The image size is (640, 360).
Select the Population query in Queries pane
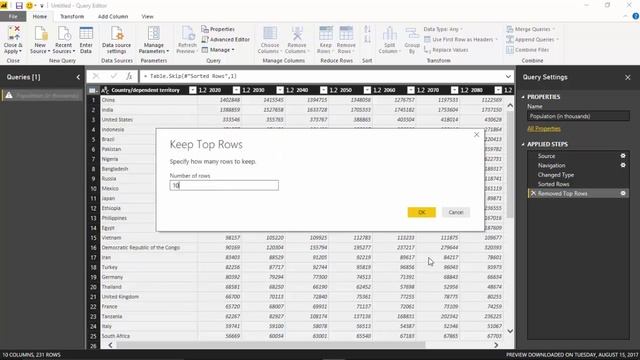pyautogui.click(x=42, y=96)
